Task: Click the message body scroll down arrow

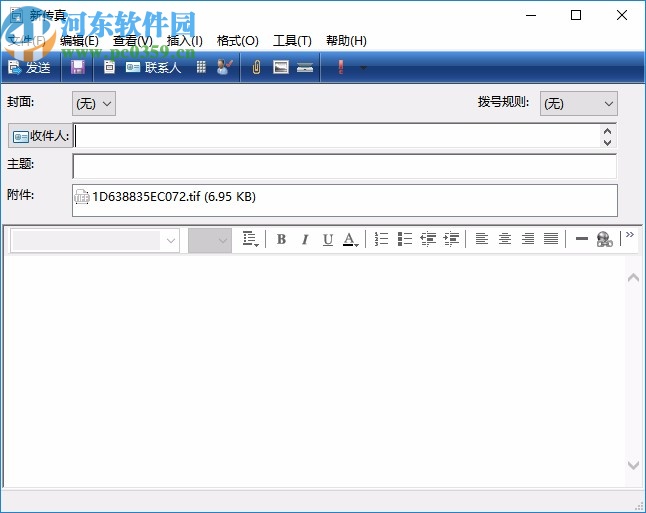Action: click(x=633, y=465)
